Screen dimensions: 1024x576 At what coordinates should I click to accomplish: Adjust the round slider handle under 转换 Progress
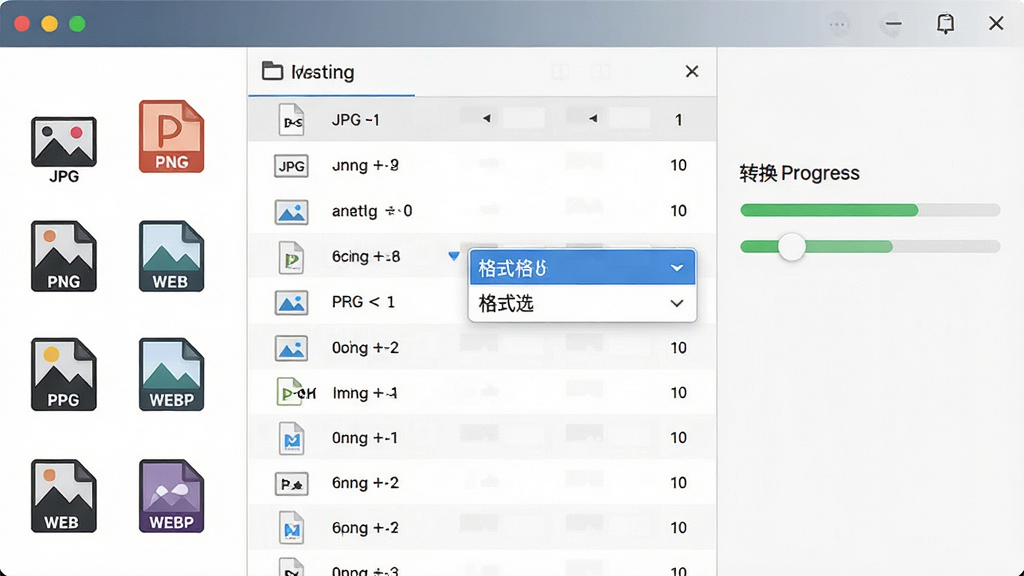pos(792,247)
